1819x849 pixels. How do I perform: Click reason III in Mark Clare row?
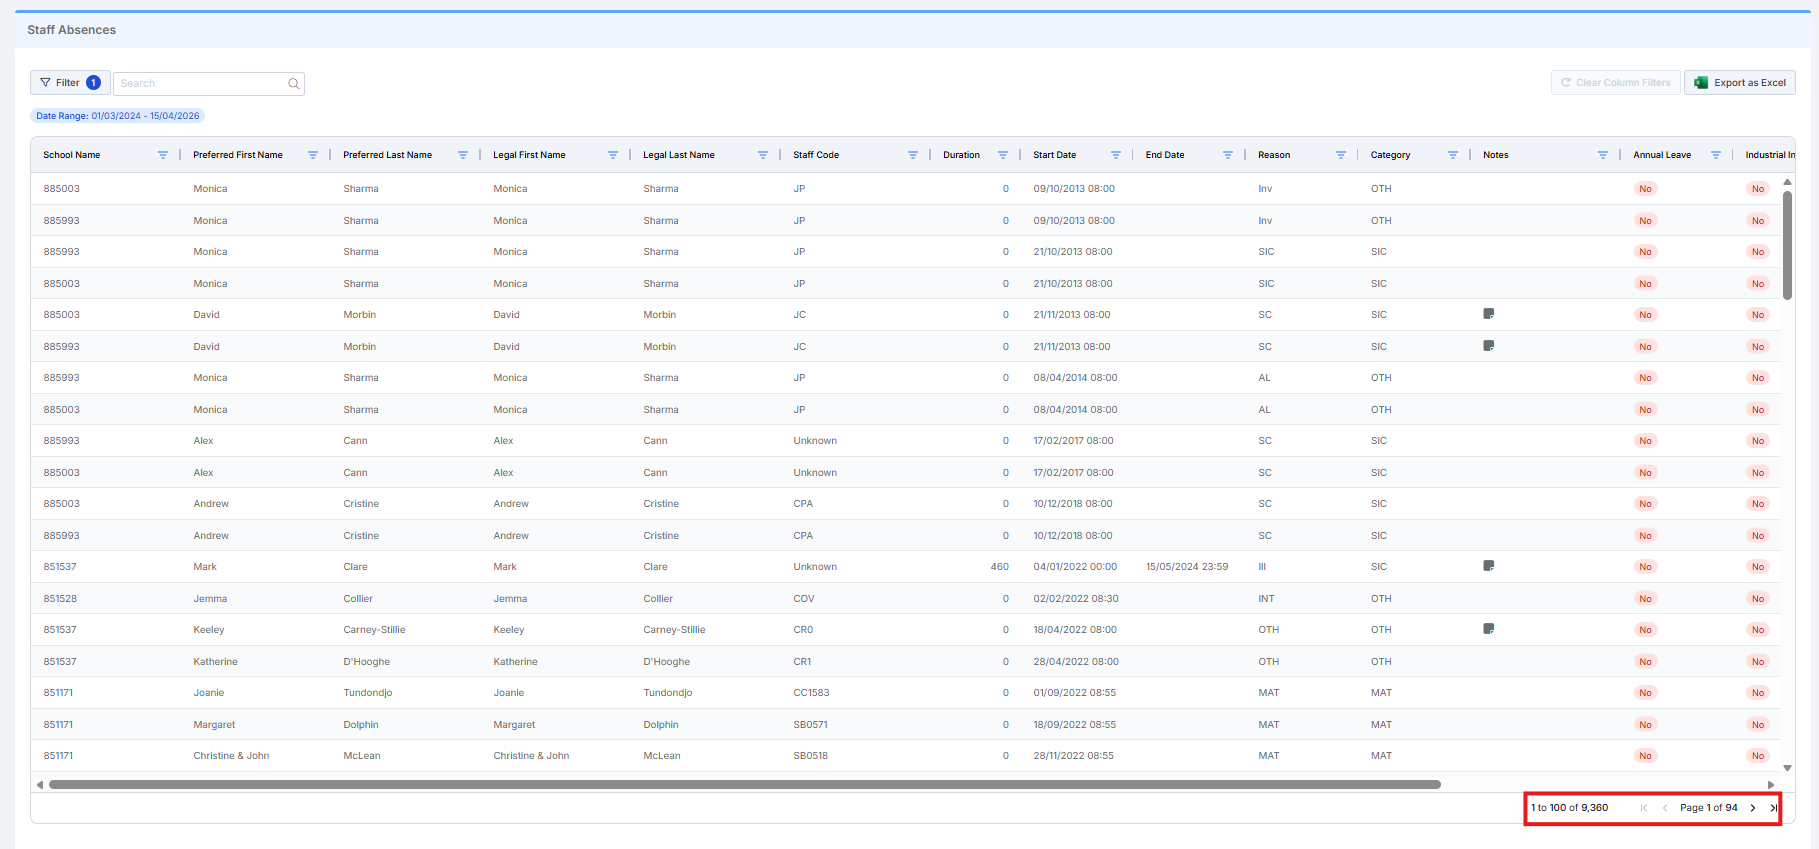point(1262,567)
